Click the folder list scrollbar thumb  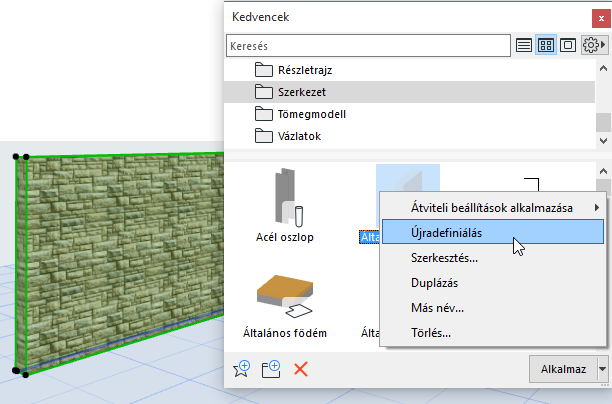click(x=603, y=122)
